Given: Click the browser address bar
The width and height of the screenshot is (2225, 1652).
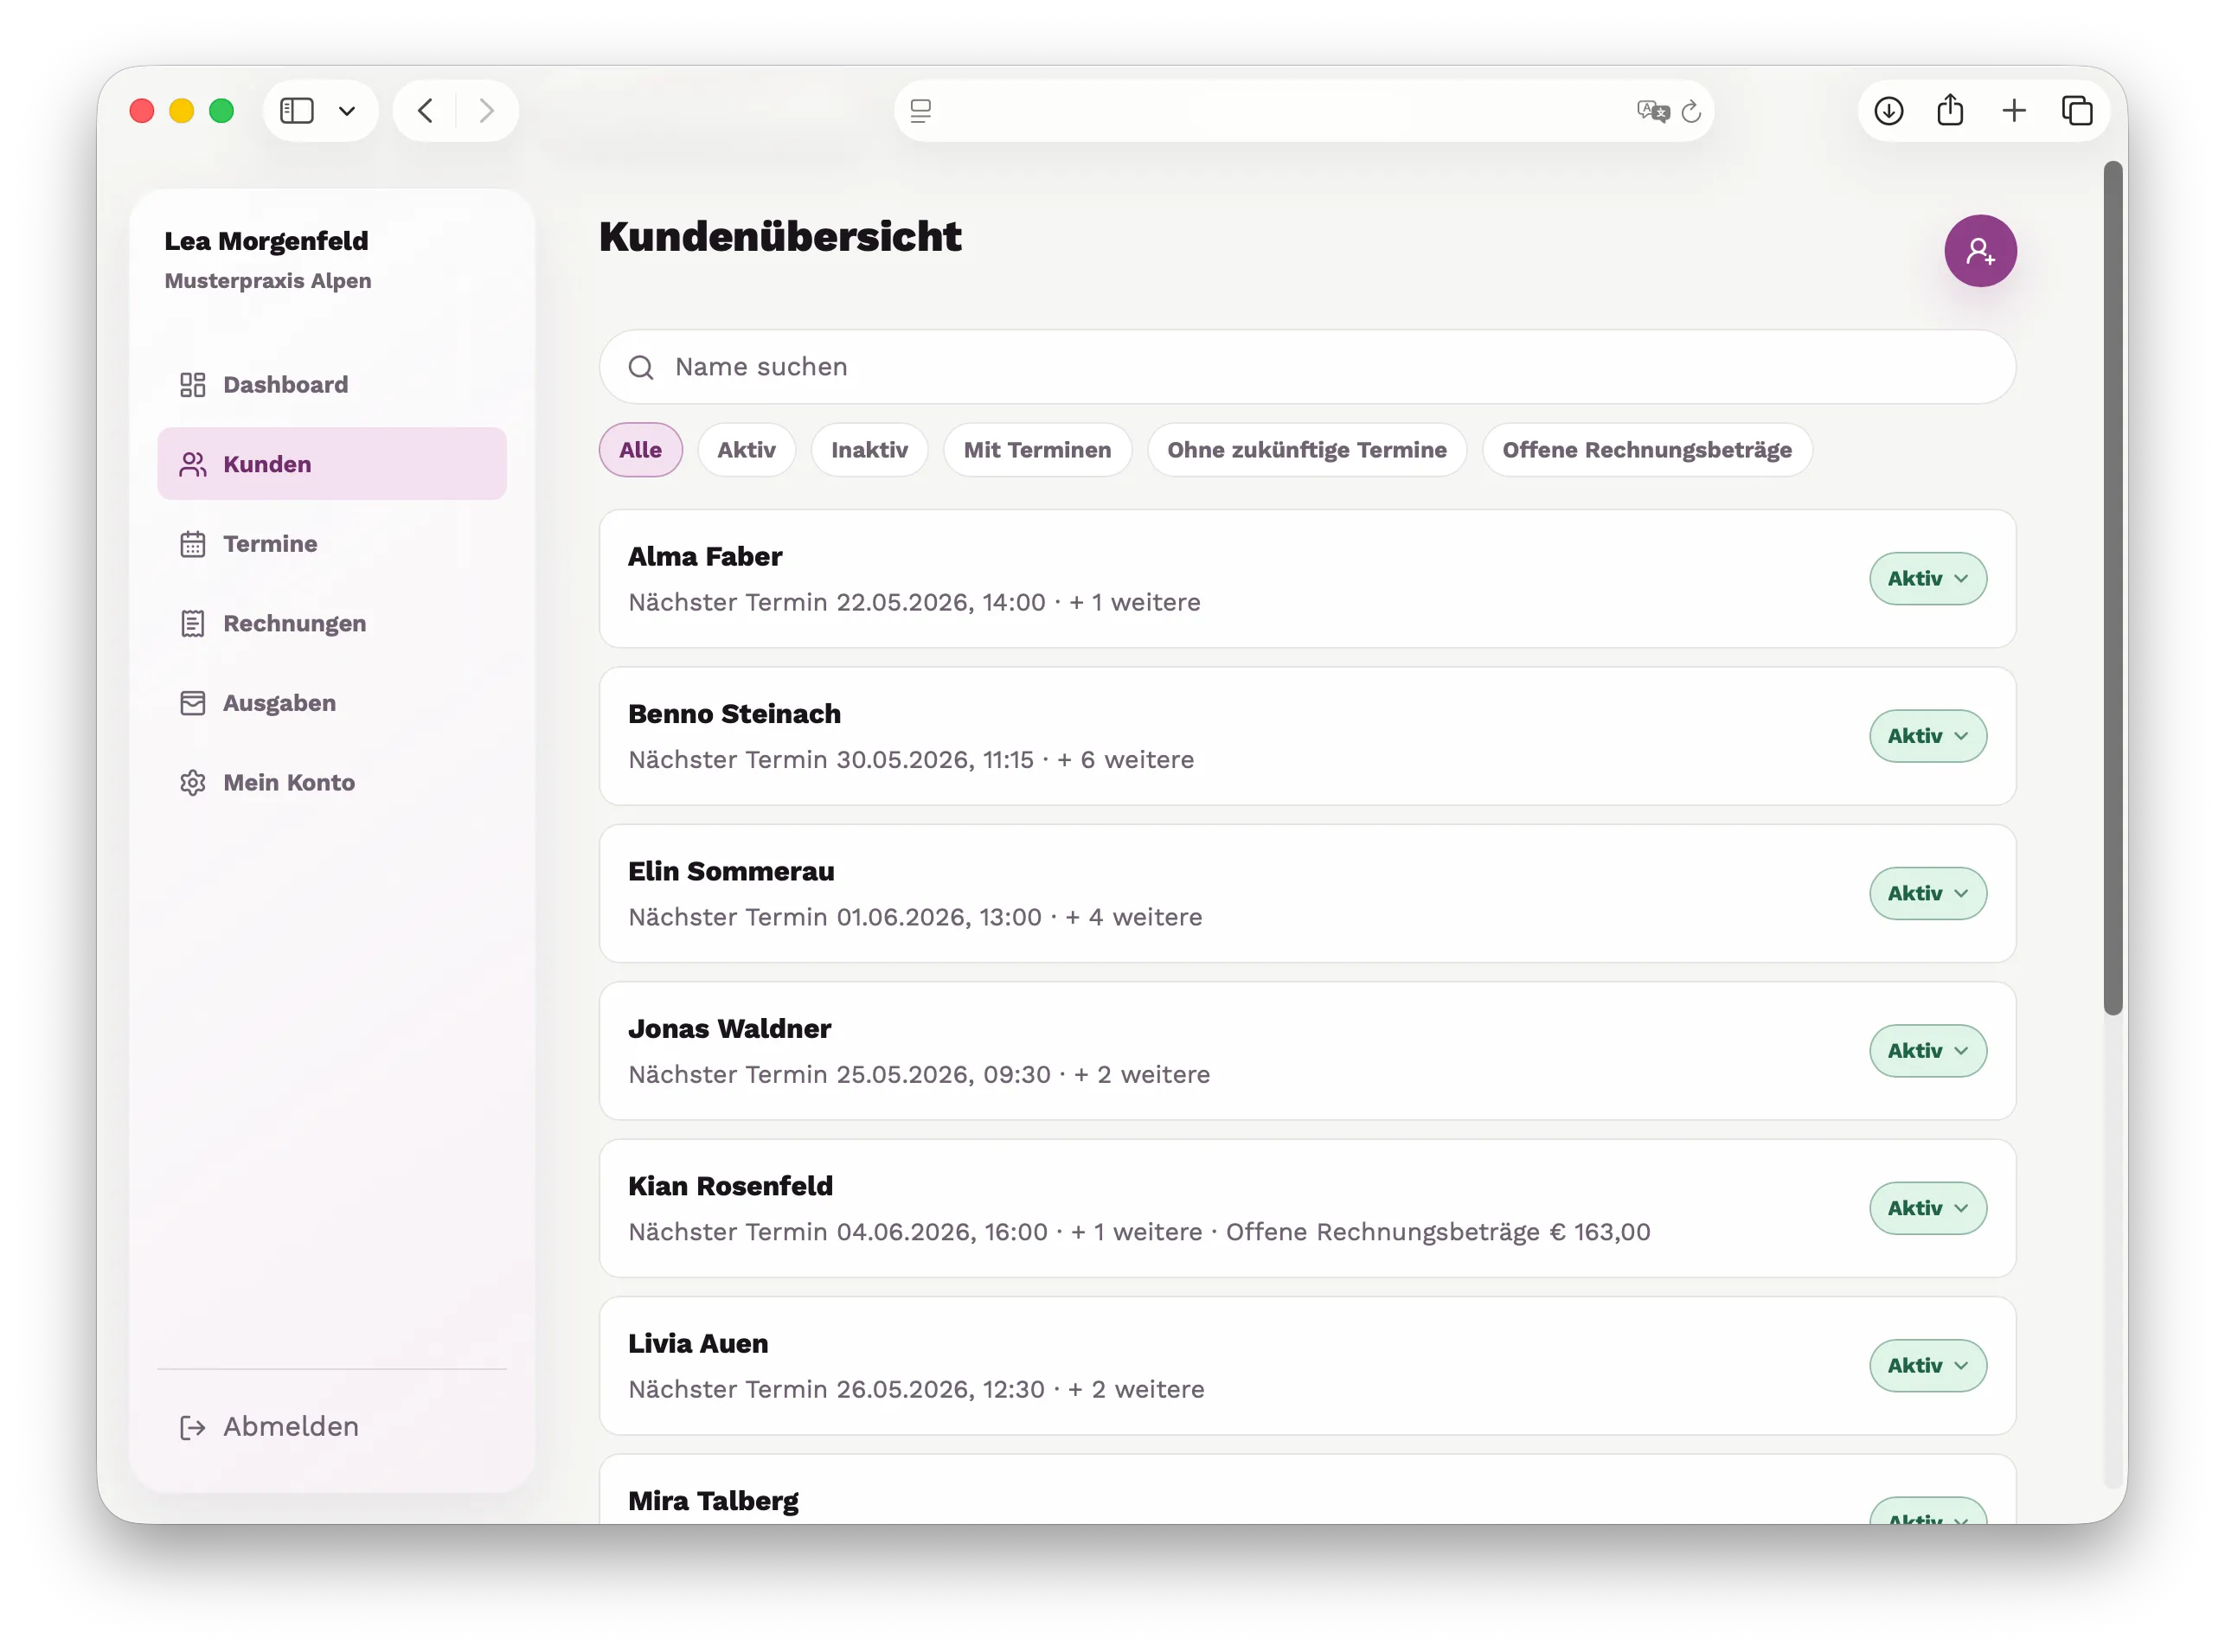Looking at the screenshot, I should (x=1303, y=111).
